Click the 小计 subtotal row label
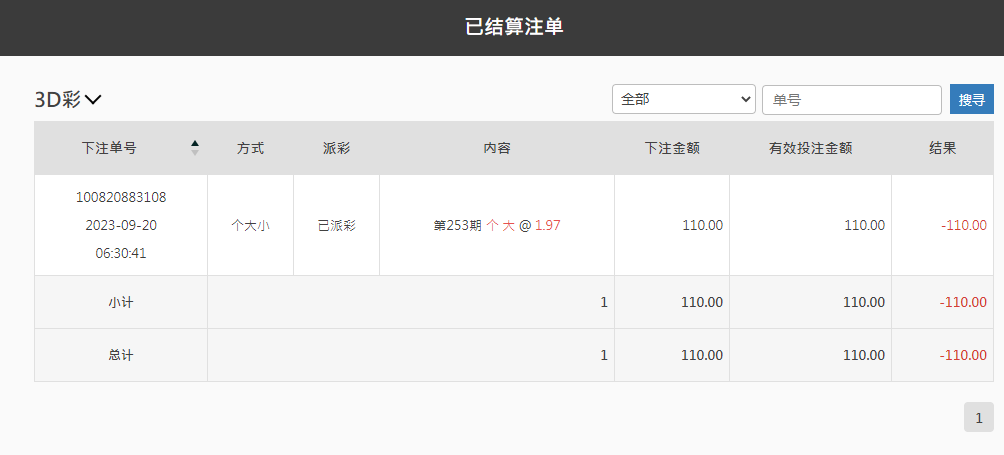This screenshot has height=455, width=1004. [121, 302]
